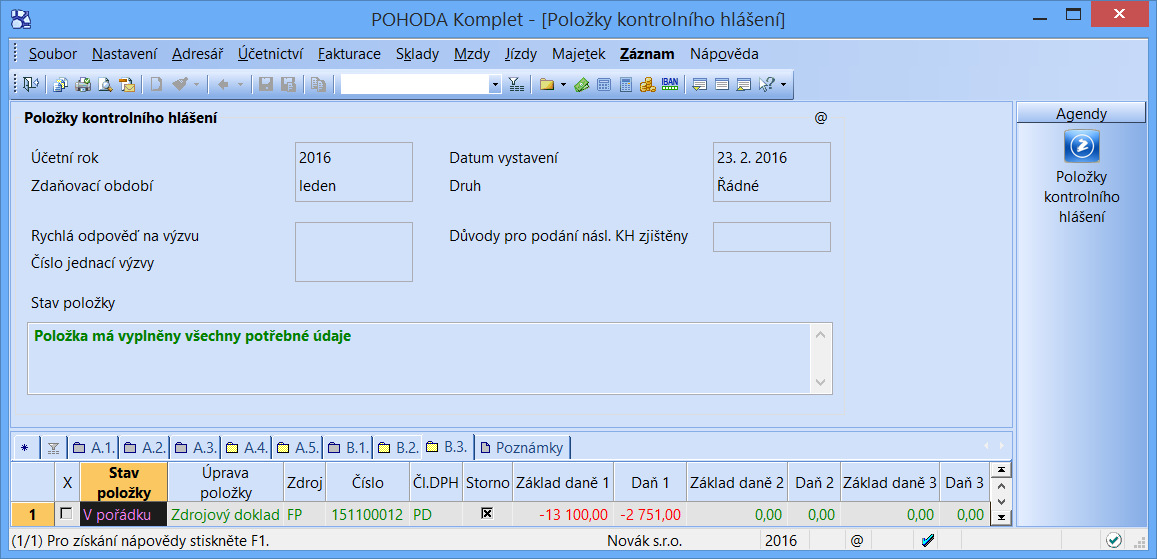Screen dimensions: 1157x559
Task: Click the green banknote icon in the toolbar
Action: (581, 85)
